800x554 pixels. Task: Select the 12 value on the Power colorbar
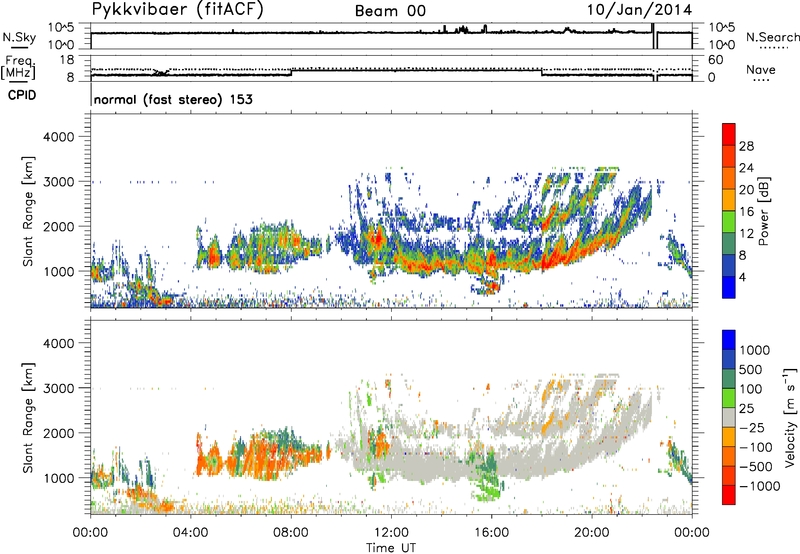tap(746, 234)
